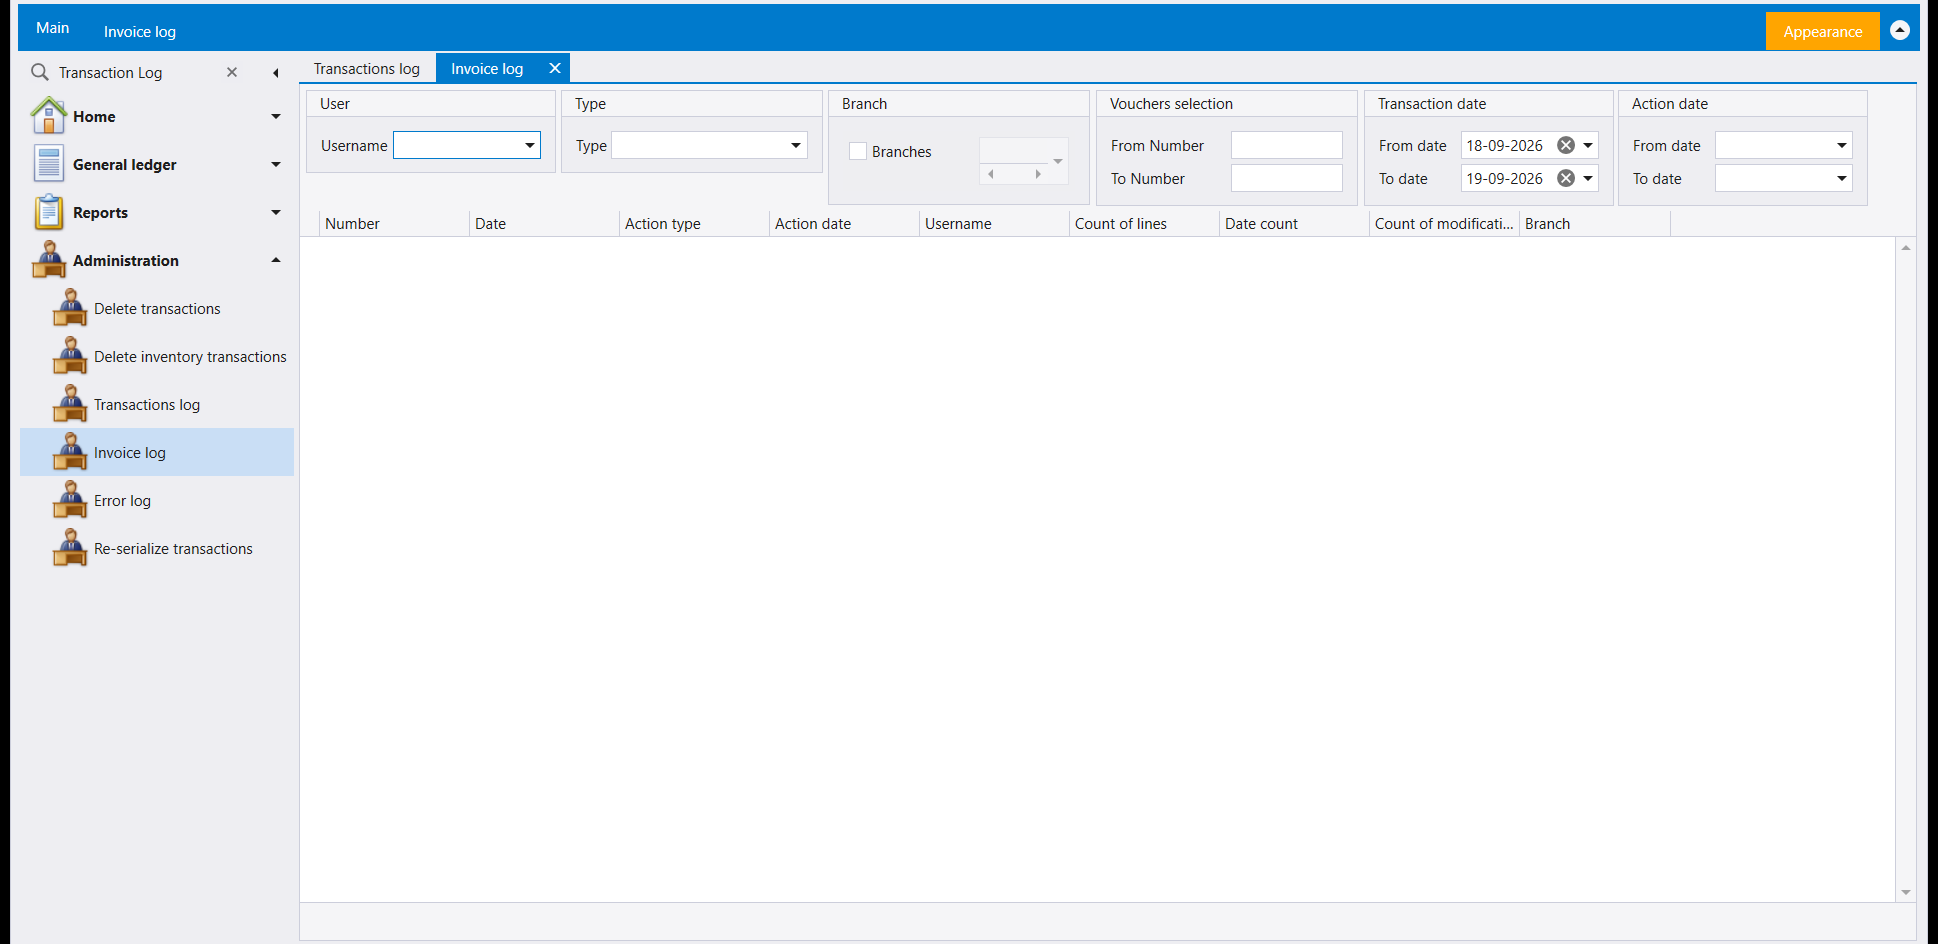Close the Invoice log tab
The width and height of the screenshot is (1938, 944).
(555, 68)
